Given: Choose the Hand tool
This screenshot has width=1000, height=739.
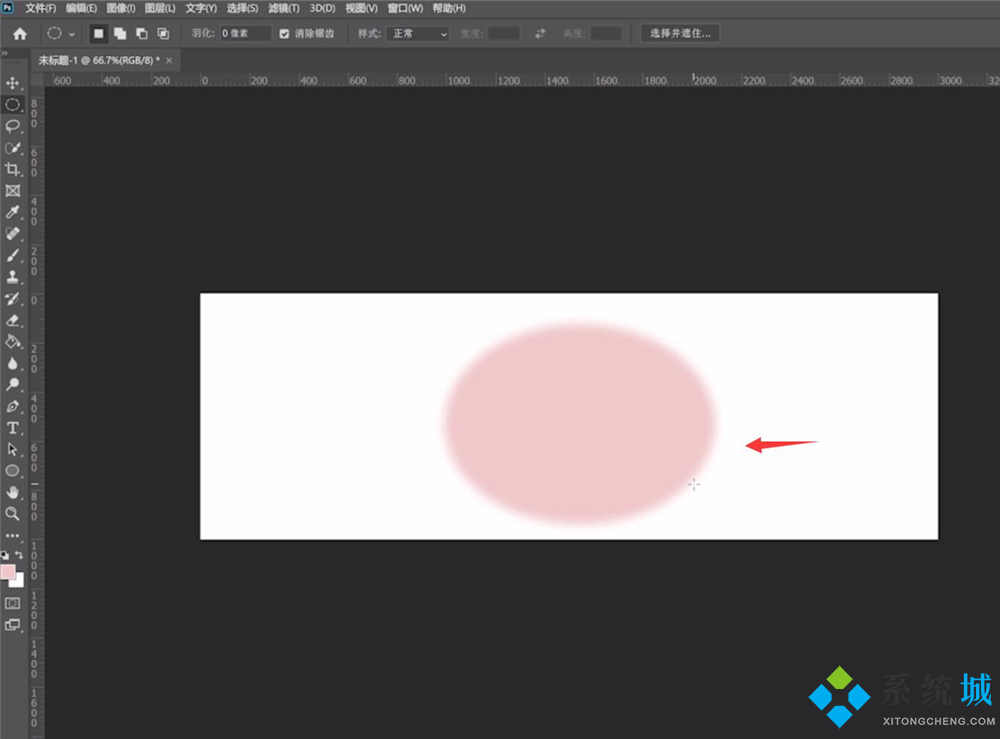Looking at the screenshot, I should [x=13, y=492].
